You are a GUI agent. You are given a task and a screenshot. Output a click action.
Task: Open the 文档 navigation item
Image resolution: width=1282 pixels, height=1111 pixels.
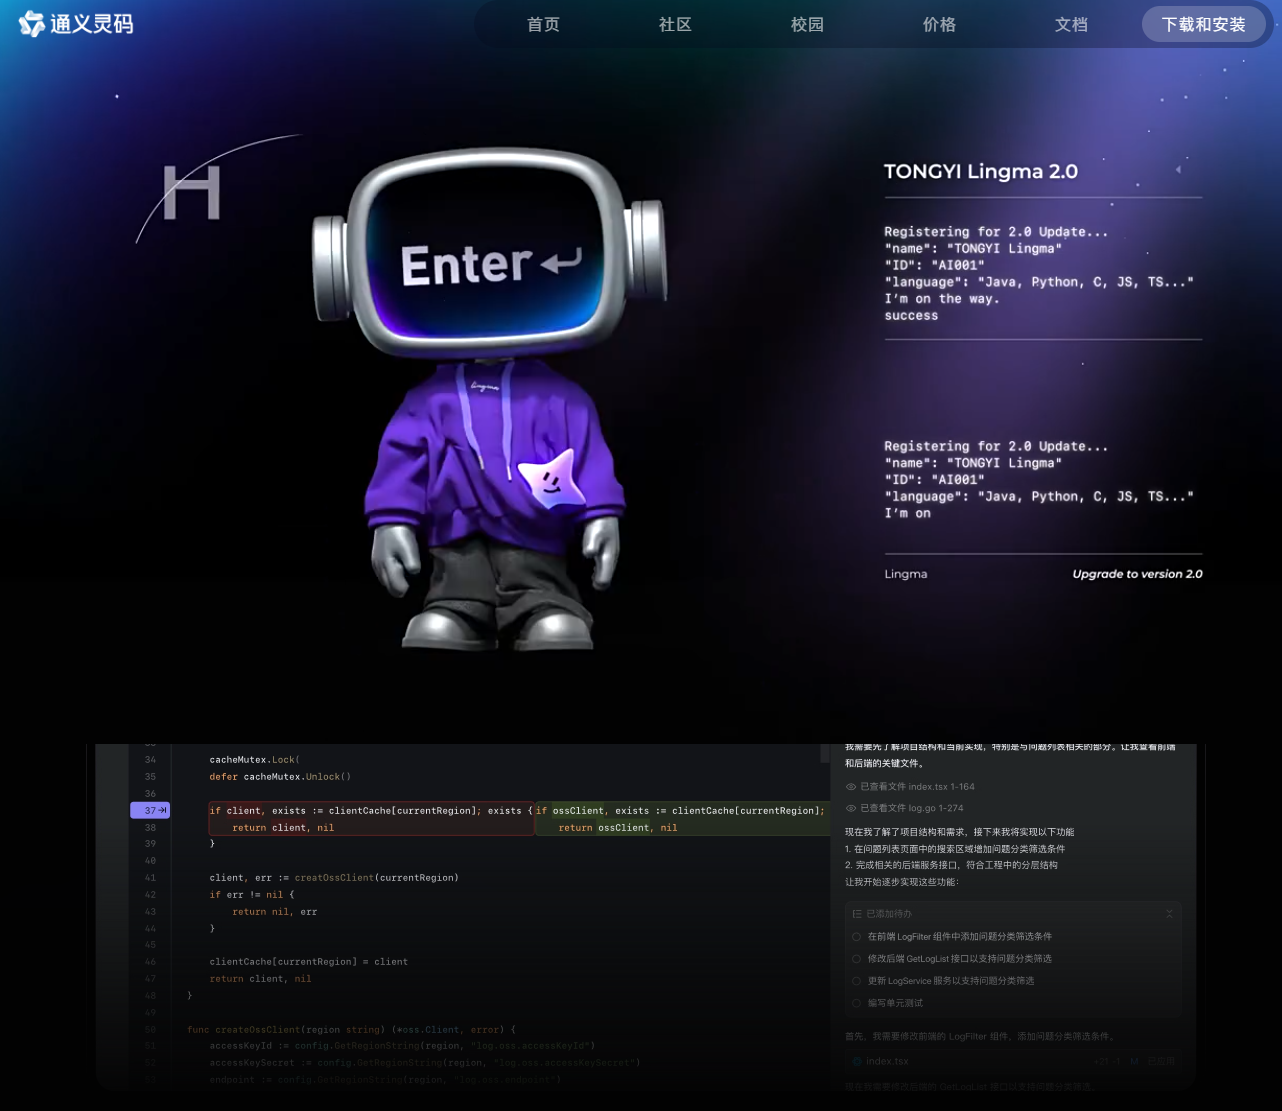coord(1071,25)
